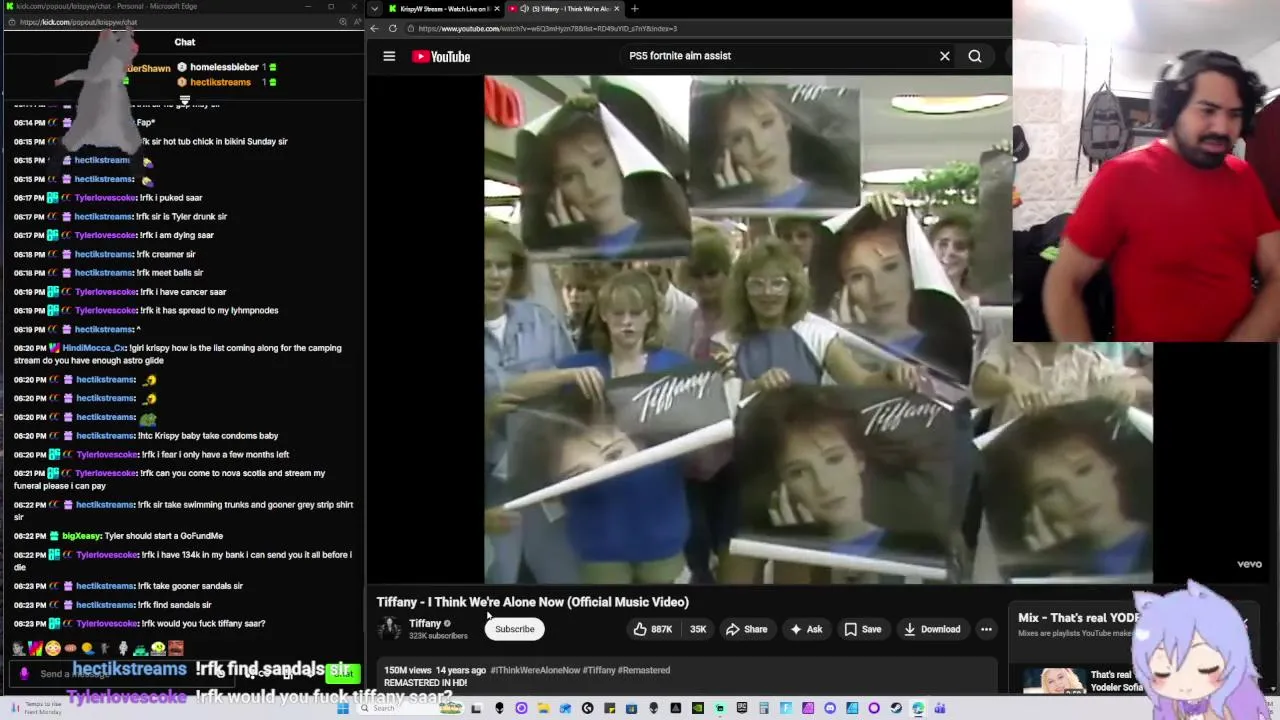Viewport: 1280px width, 720px height.
Task: Open the Ask button under the video
Action: [806, 629]
